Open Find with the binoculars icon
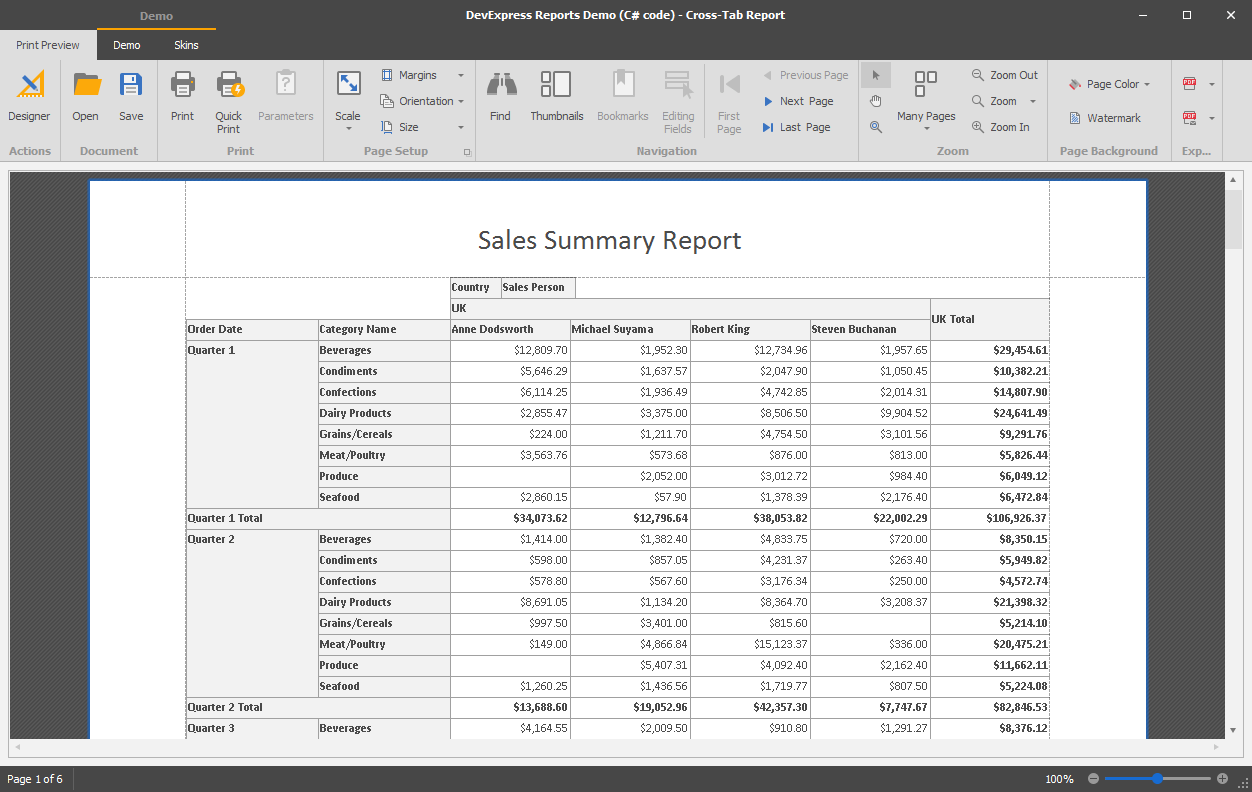Image resolution: width=1252 pixels, height=792 pixels. tap(500, 86)
